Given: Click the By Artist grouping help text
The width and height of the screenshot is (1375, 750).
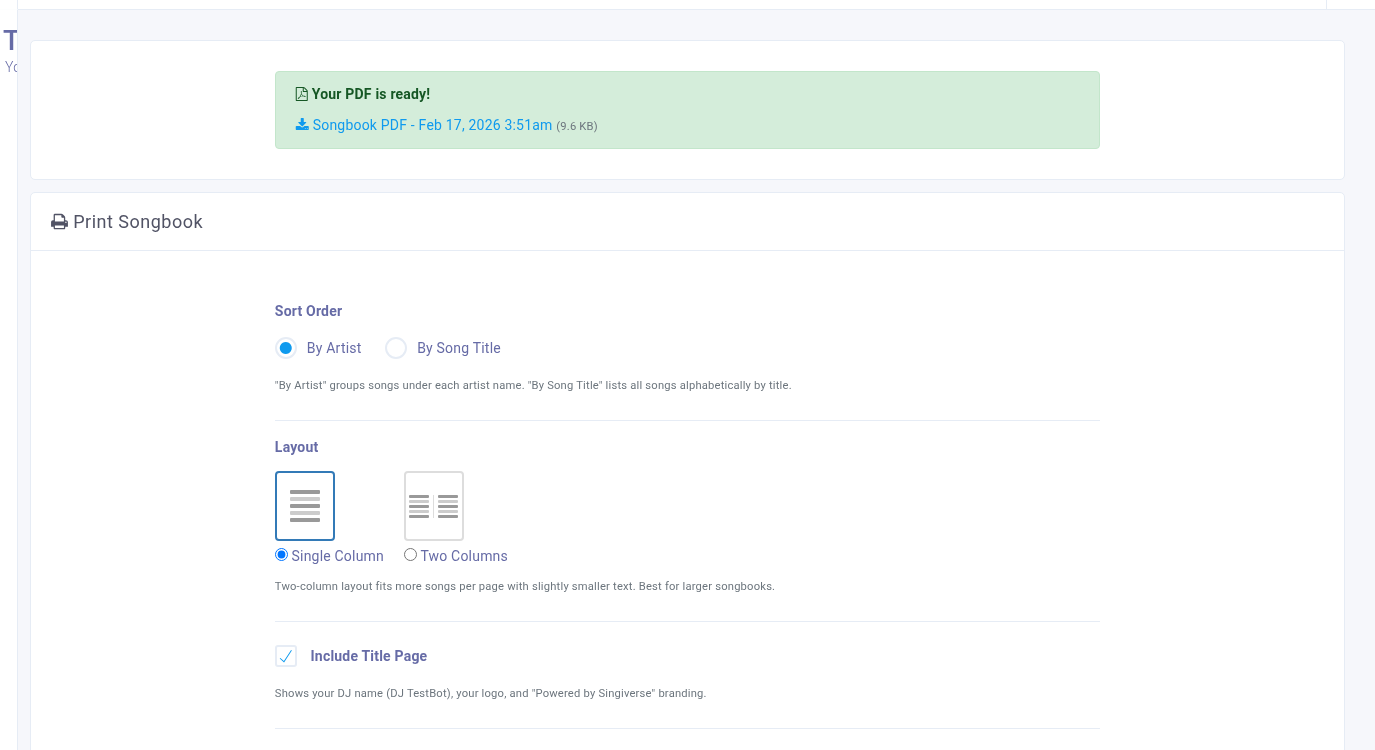Looking at the screenshot, I should (x=533, y=385).
